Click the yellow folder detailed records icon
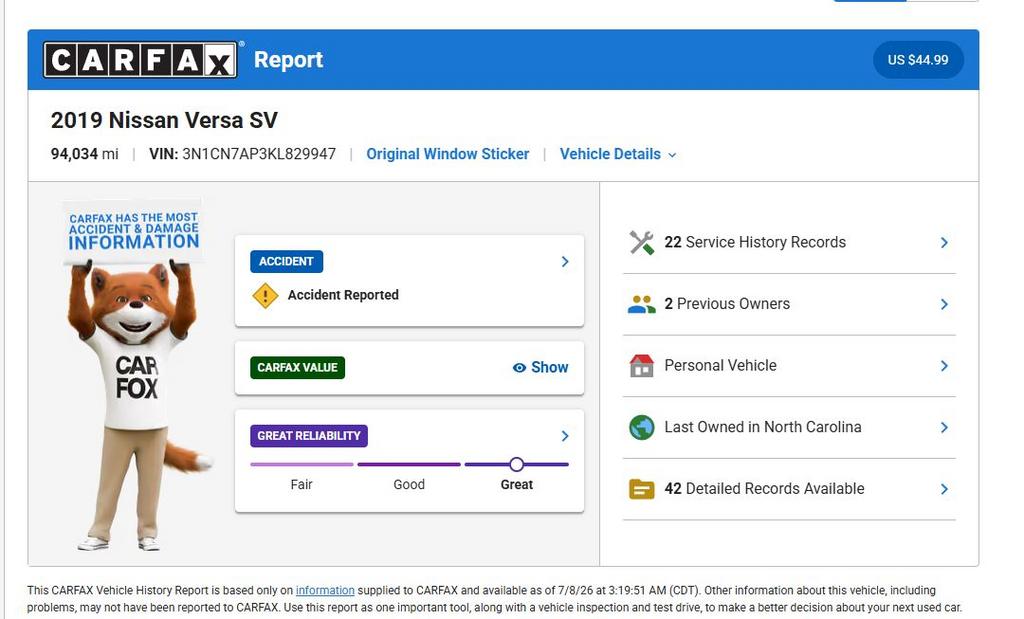 (641, 488)
